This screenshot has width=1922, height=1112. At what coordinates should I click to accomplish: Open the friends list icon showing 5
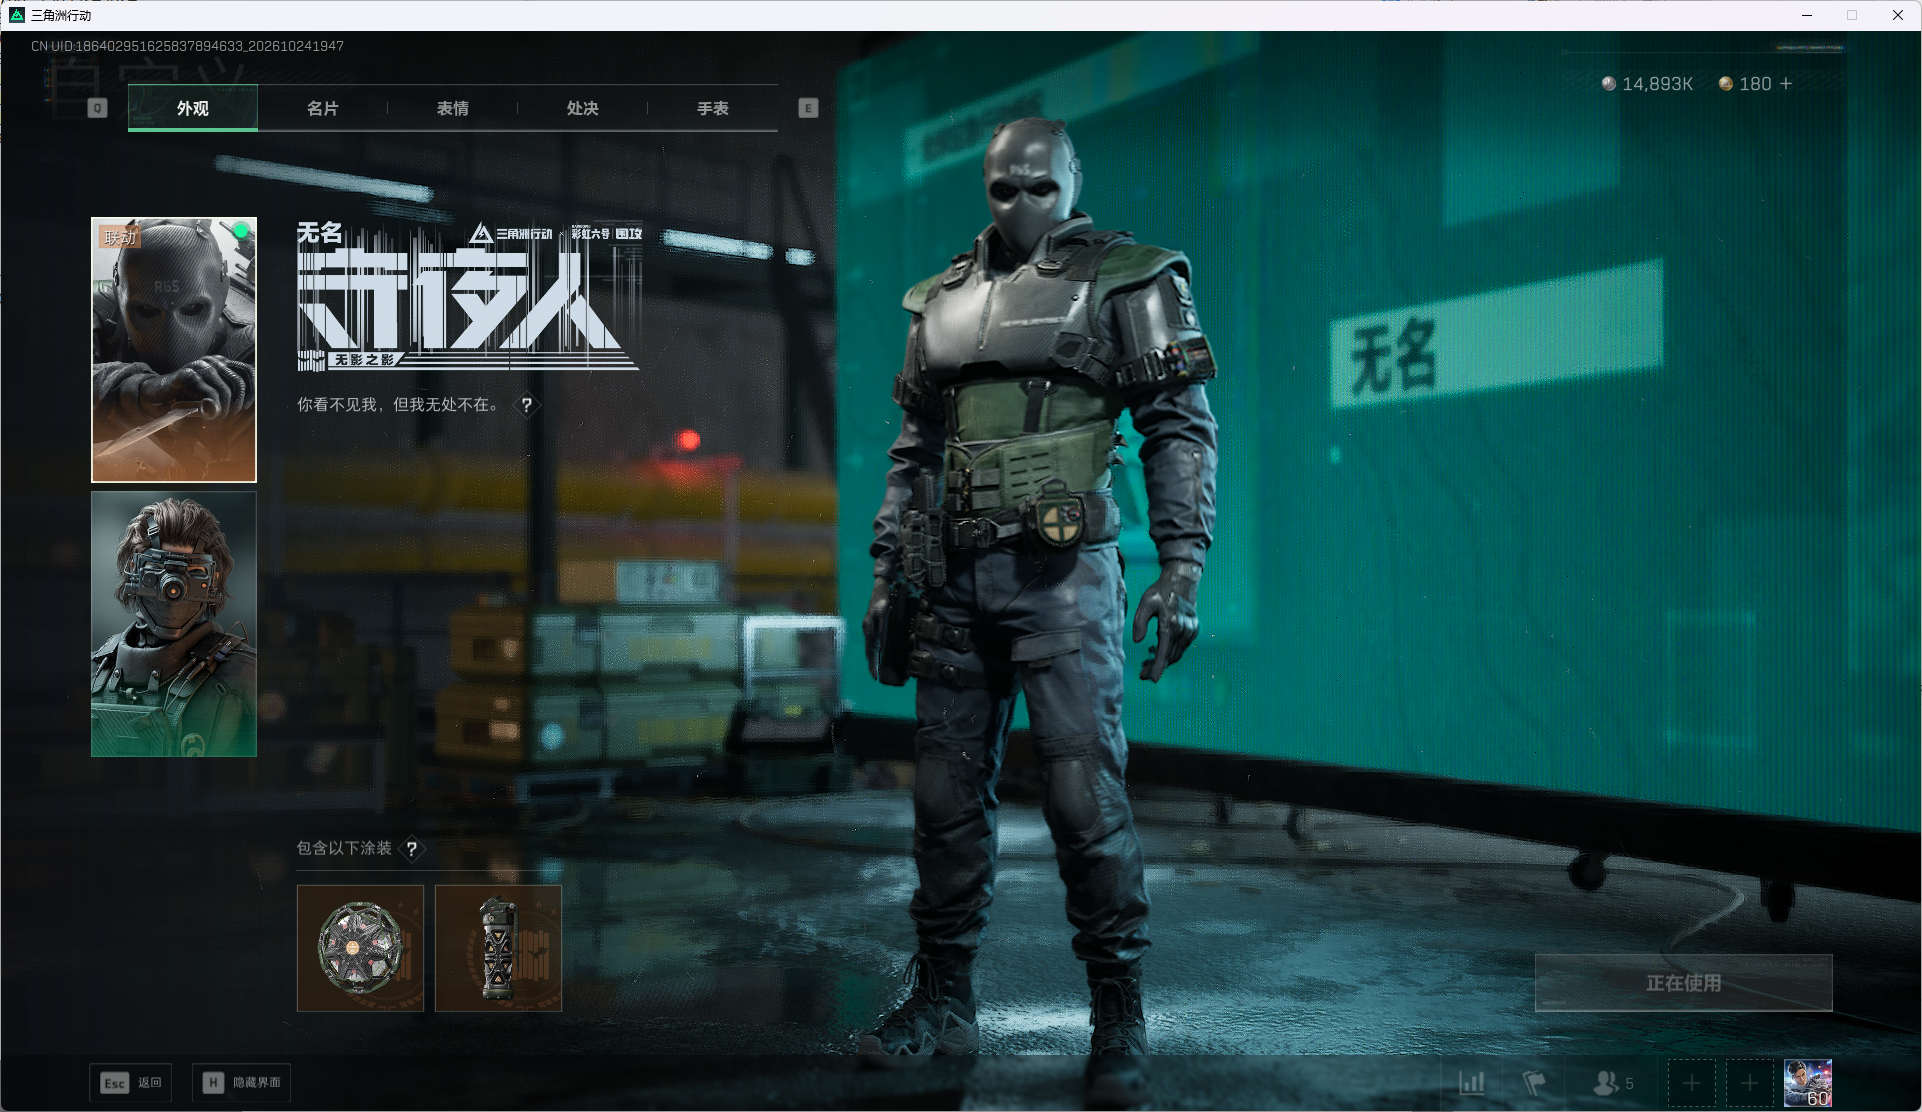pyautogui.click(x=1613, y=1083)
